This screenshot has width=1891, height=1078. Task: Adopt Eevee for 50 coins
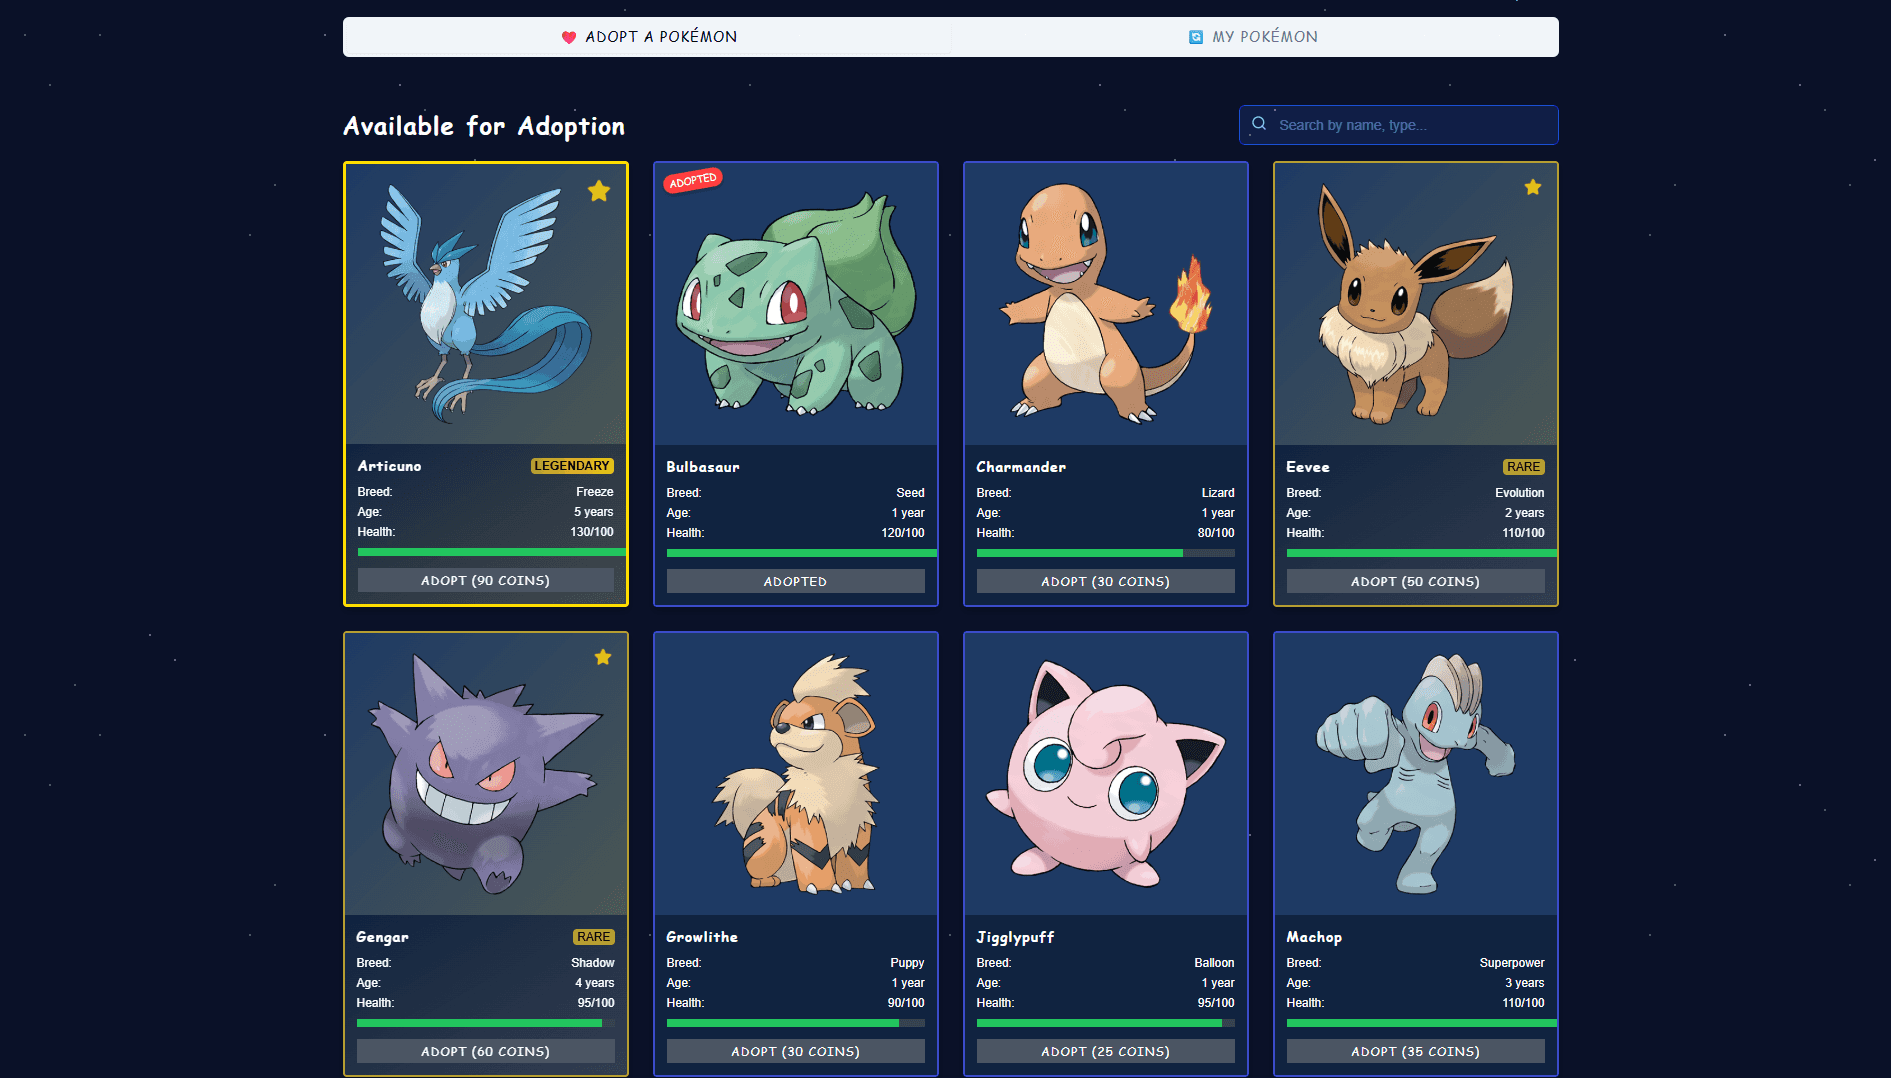pyautogui.click(x=1416, y=581)
